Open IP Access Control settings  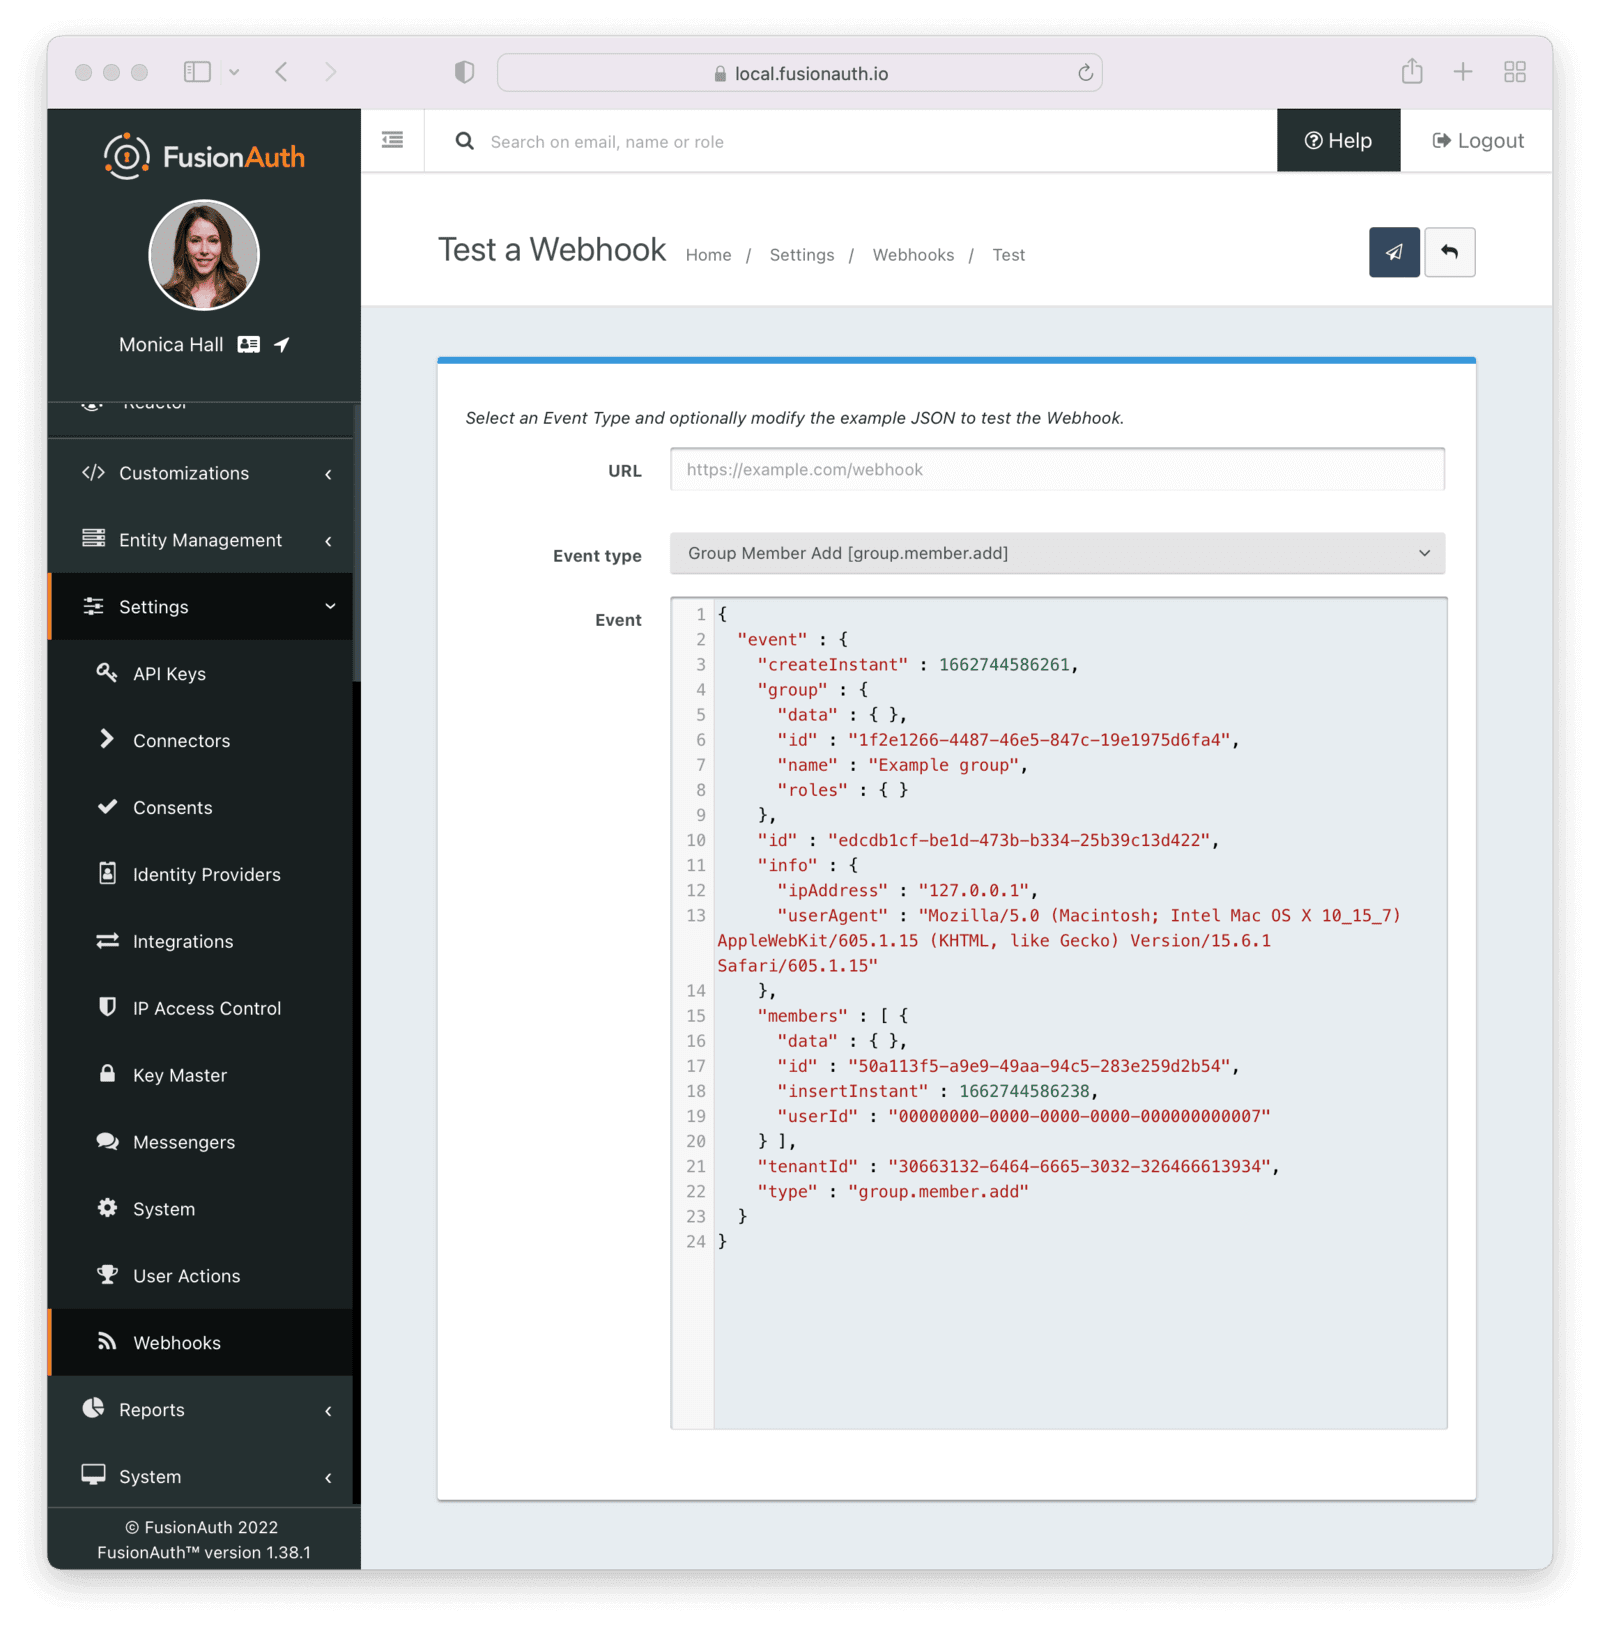coord(200,1009)
